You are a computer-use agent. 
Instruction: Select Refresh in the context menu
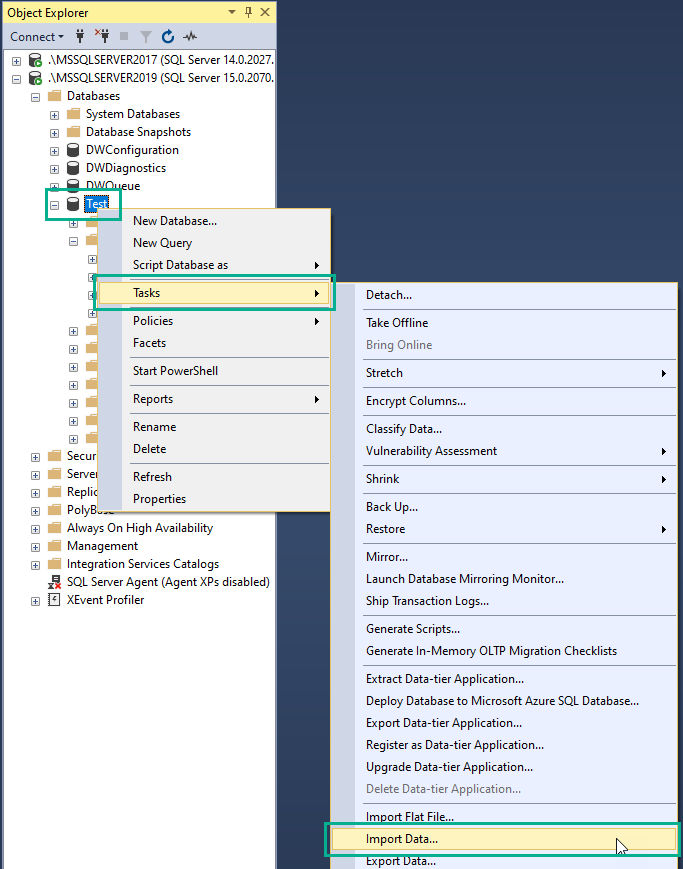(x=213, y=477)
